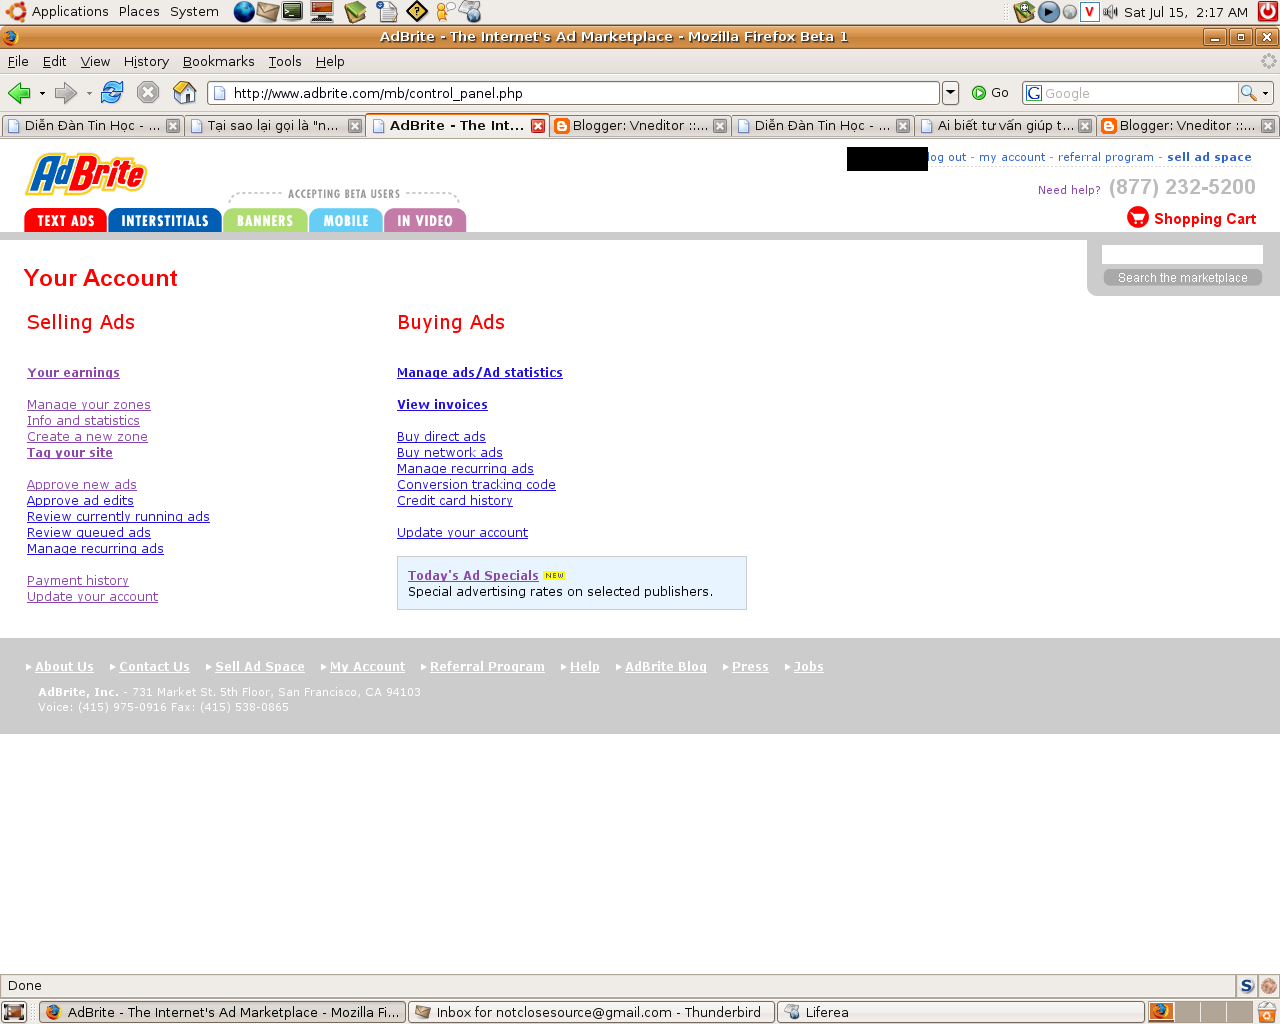Open Today's Ad Specials link
The width and height of the screenshot is (1280, 1024).
tap(473, 575)
